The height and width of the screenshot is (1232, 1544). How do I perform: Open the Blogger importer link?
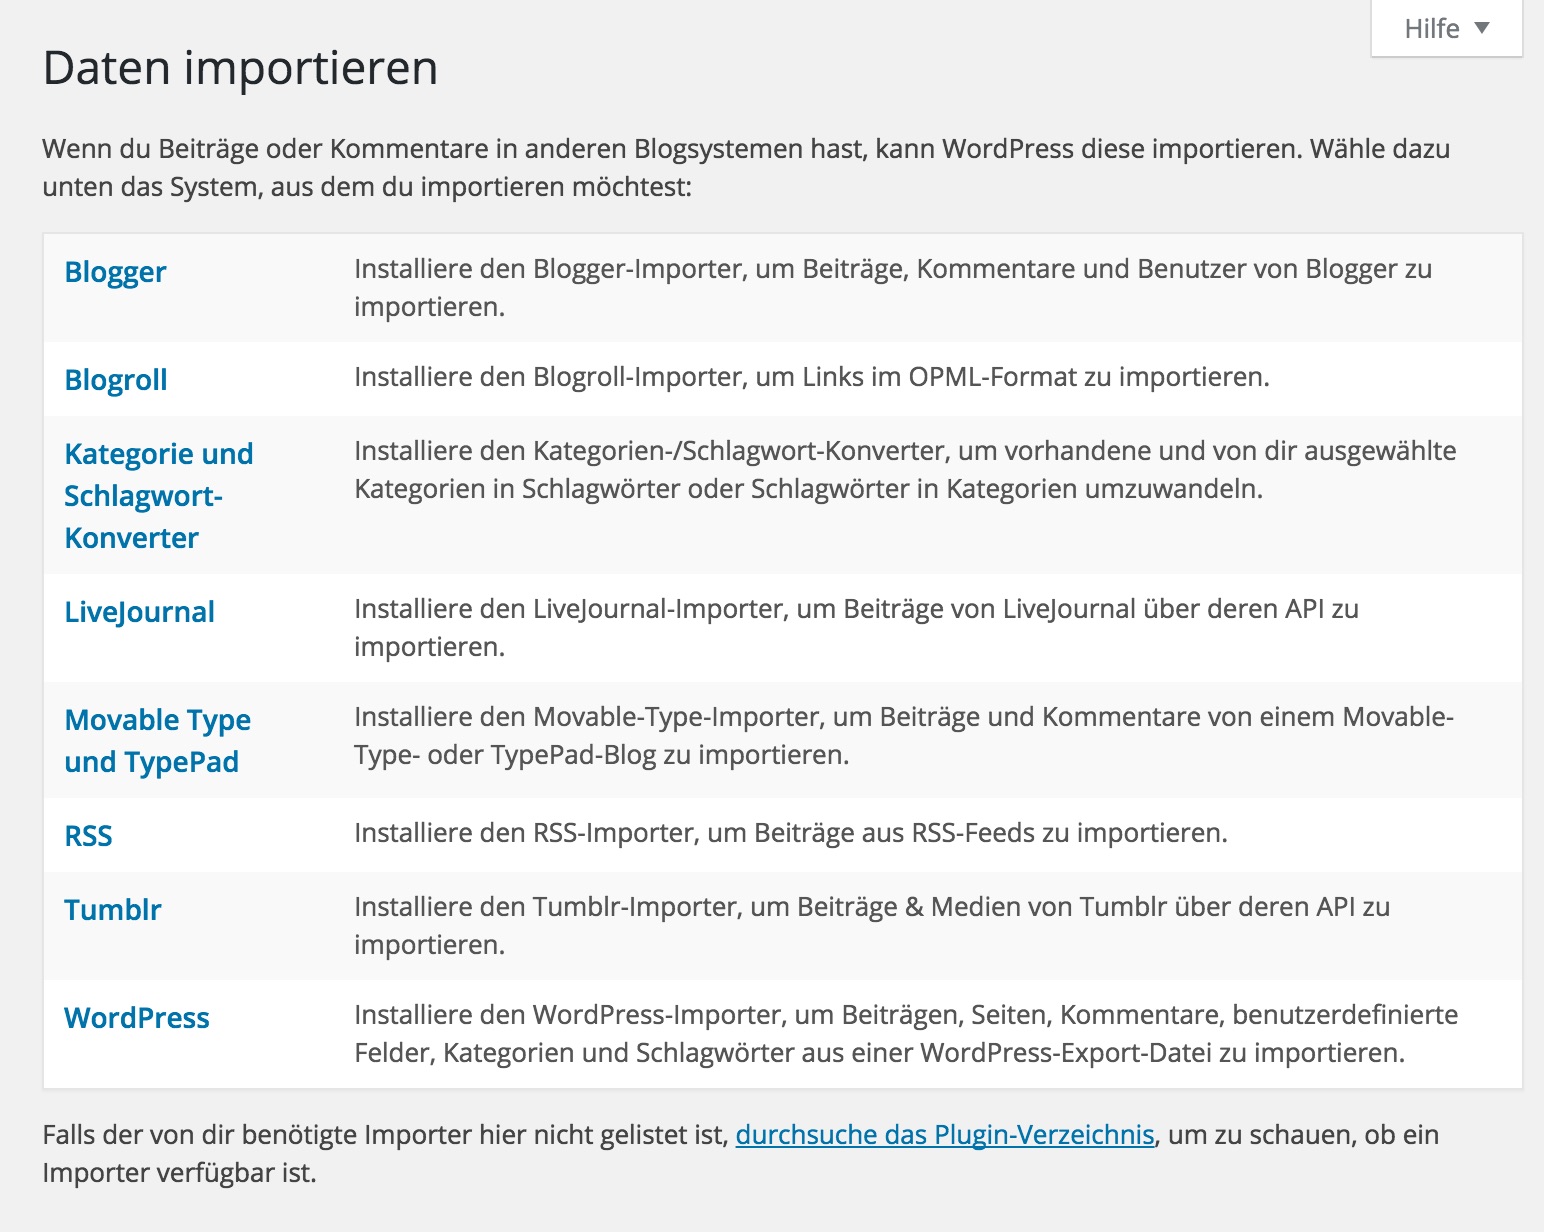115,272
